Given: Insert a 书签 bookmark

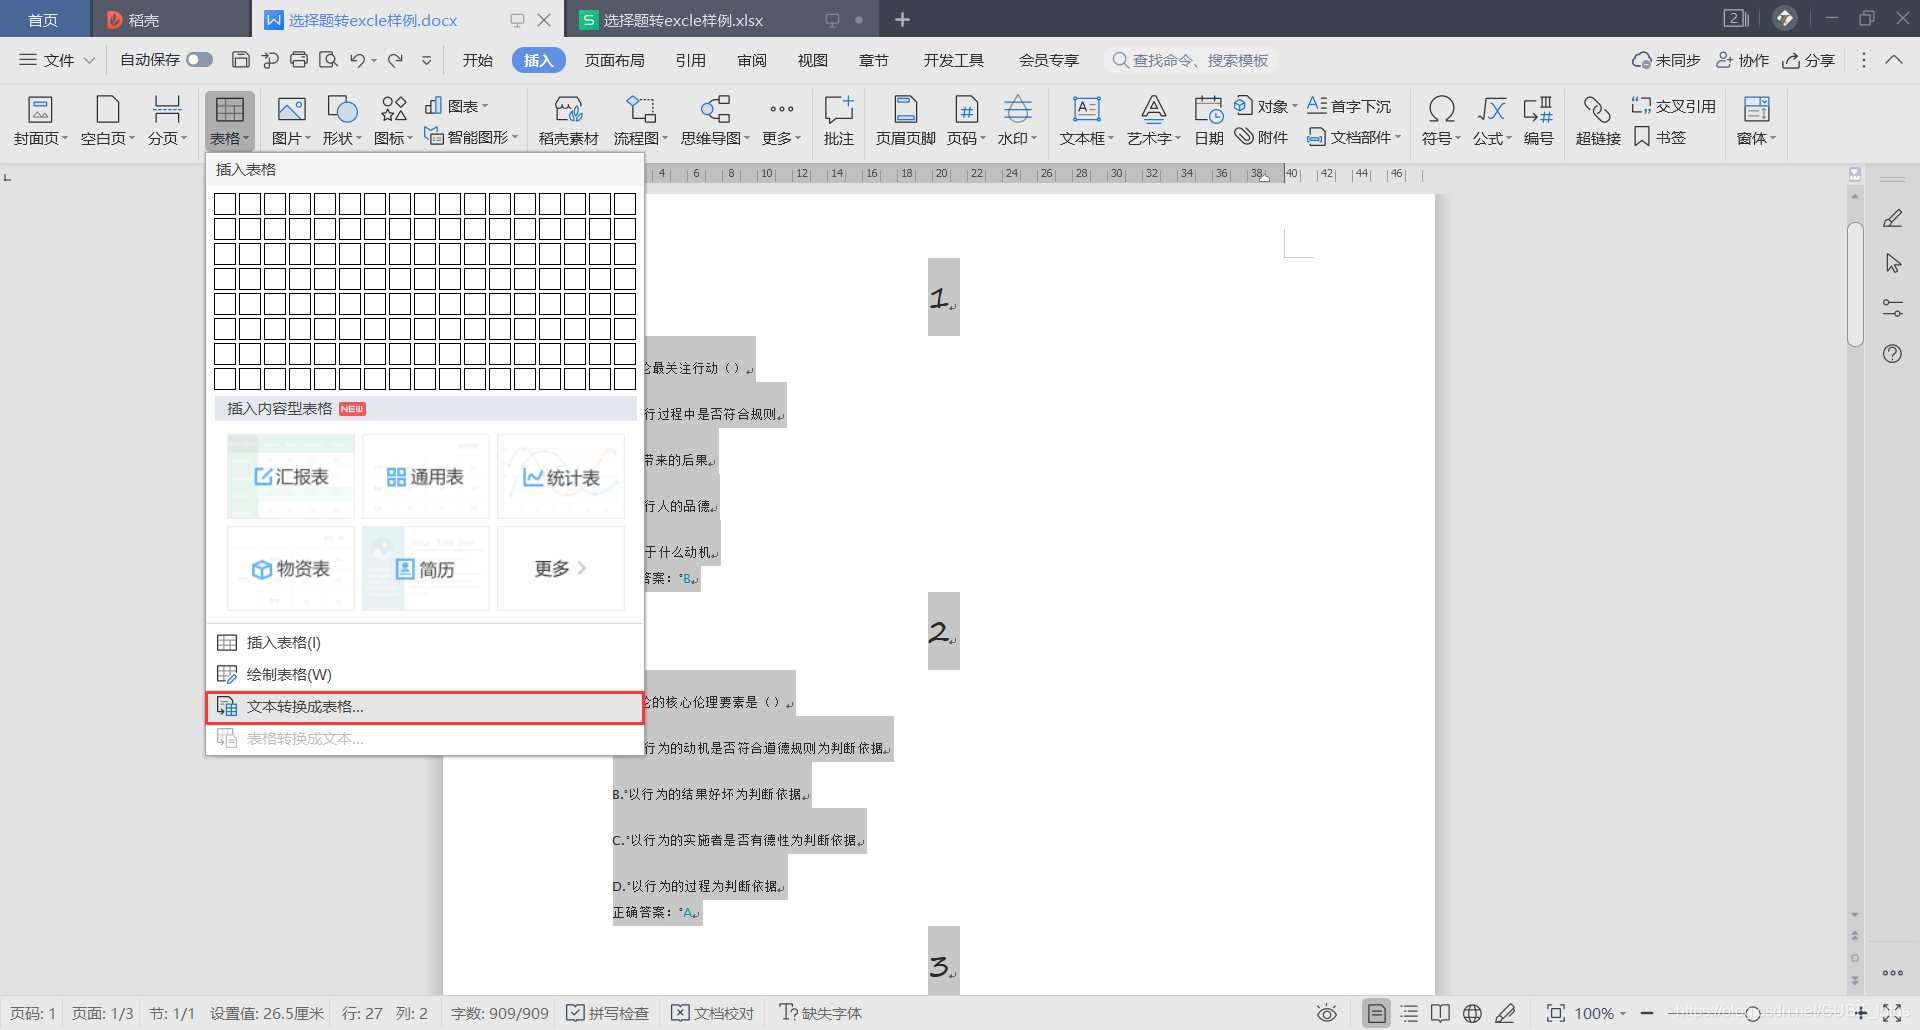Looking at the screenshot, I should click(1660, 137).
